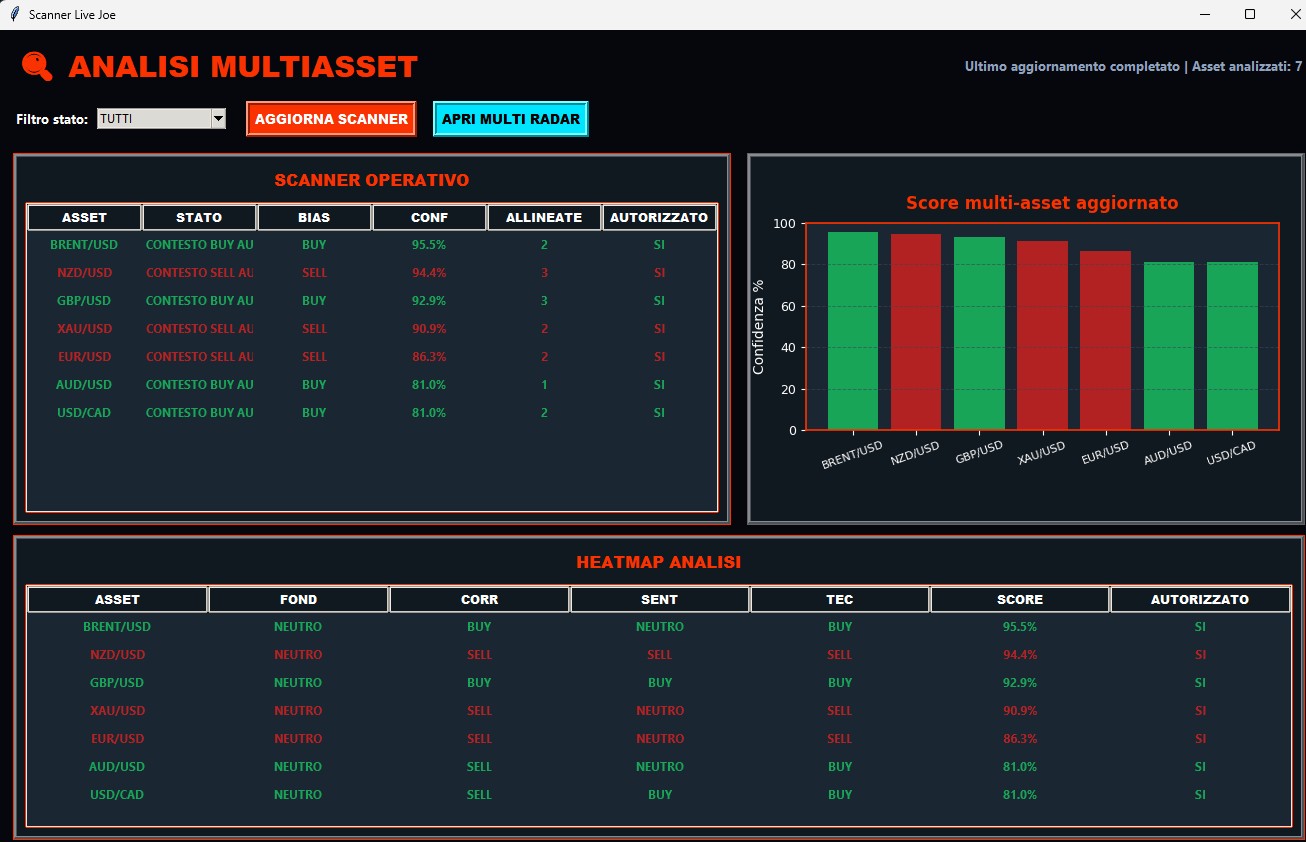Click the status text Ultimo aggiornamento completato
The image size is (1306, 842).
tap(1072, 66)
